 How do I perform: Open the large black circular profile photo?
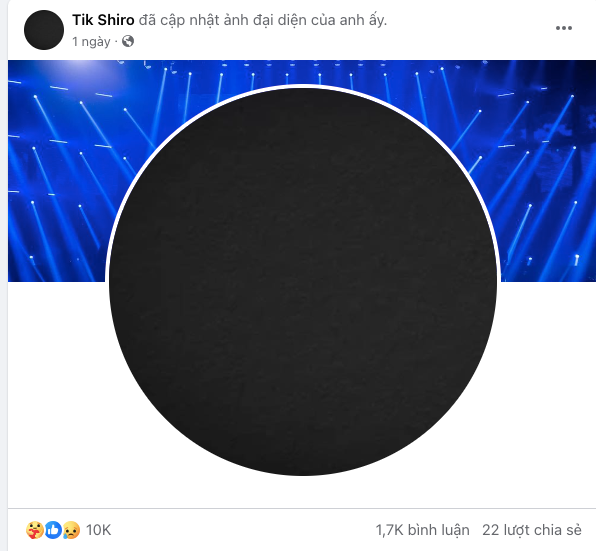[x=303, y=282]
